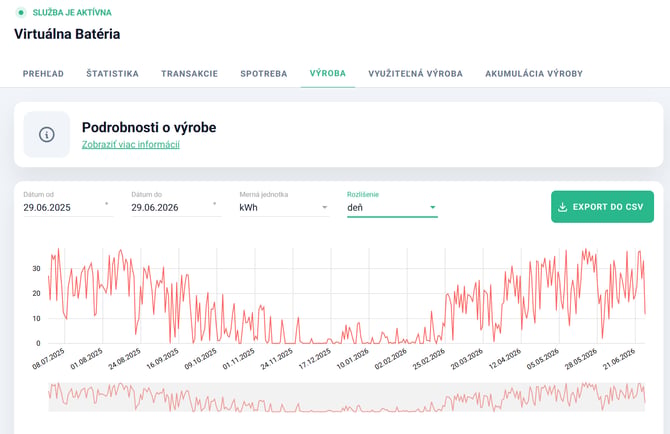Switch to AKUMULÁCIA VÝROBY tab
This screenshot has width=670, height=434.
[x=534, y=73]
